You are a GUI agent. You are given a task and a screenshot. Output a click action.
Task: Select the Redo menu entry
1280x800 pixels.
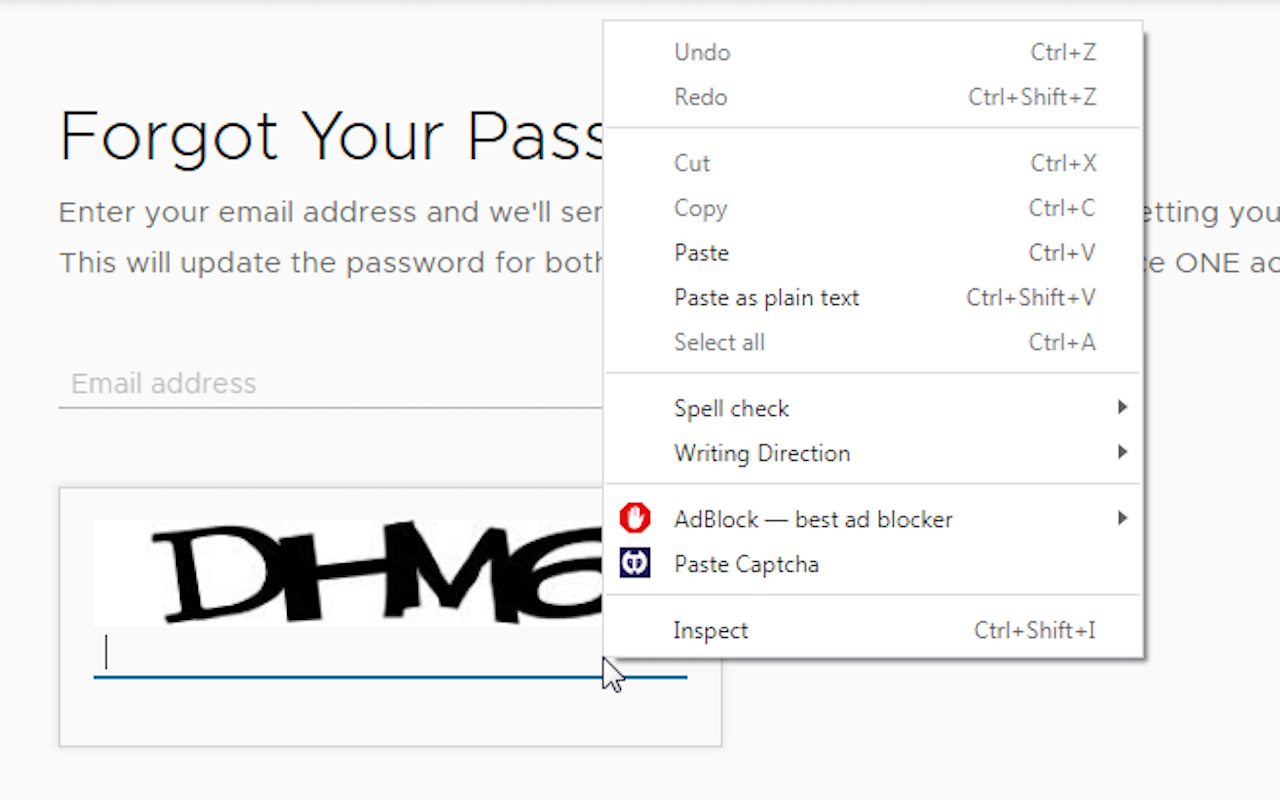(873, 97)
